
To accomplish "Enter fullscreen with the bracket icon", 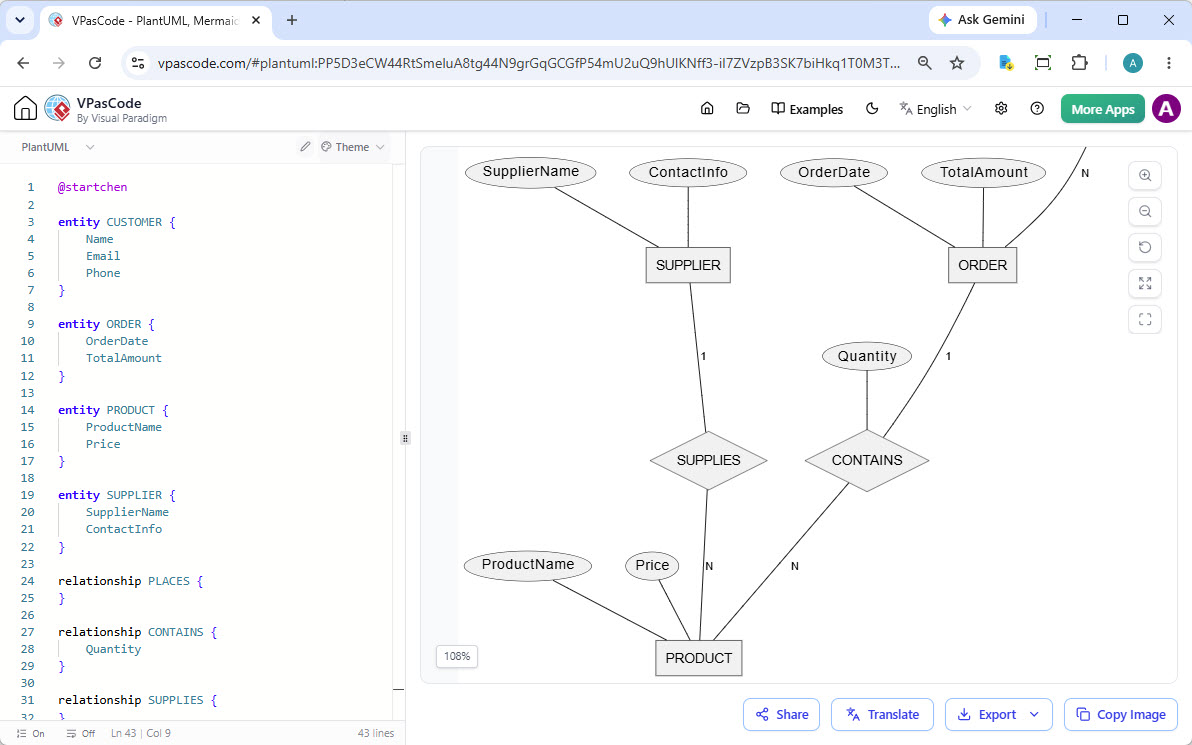I will pyautogui.click(x=1145, y=319).
